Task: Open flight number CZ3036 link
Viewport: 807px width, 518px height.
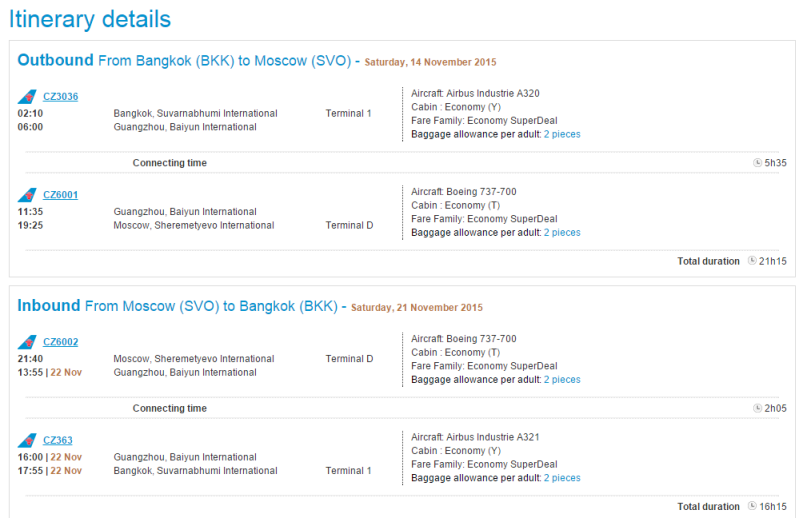Action: pyautogui.click(x=61, y=96)
